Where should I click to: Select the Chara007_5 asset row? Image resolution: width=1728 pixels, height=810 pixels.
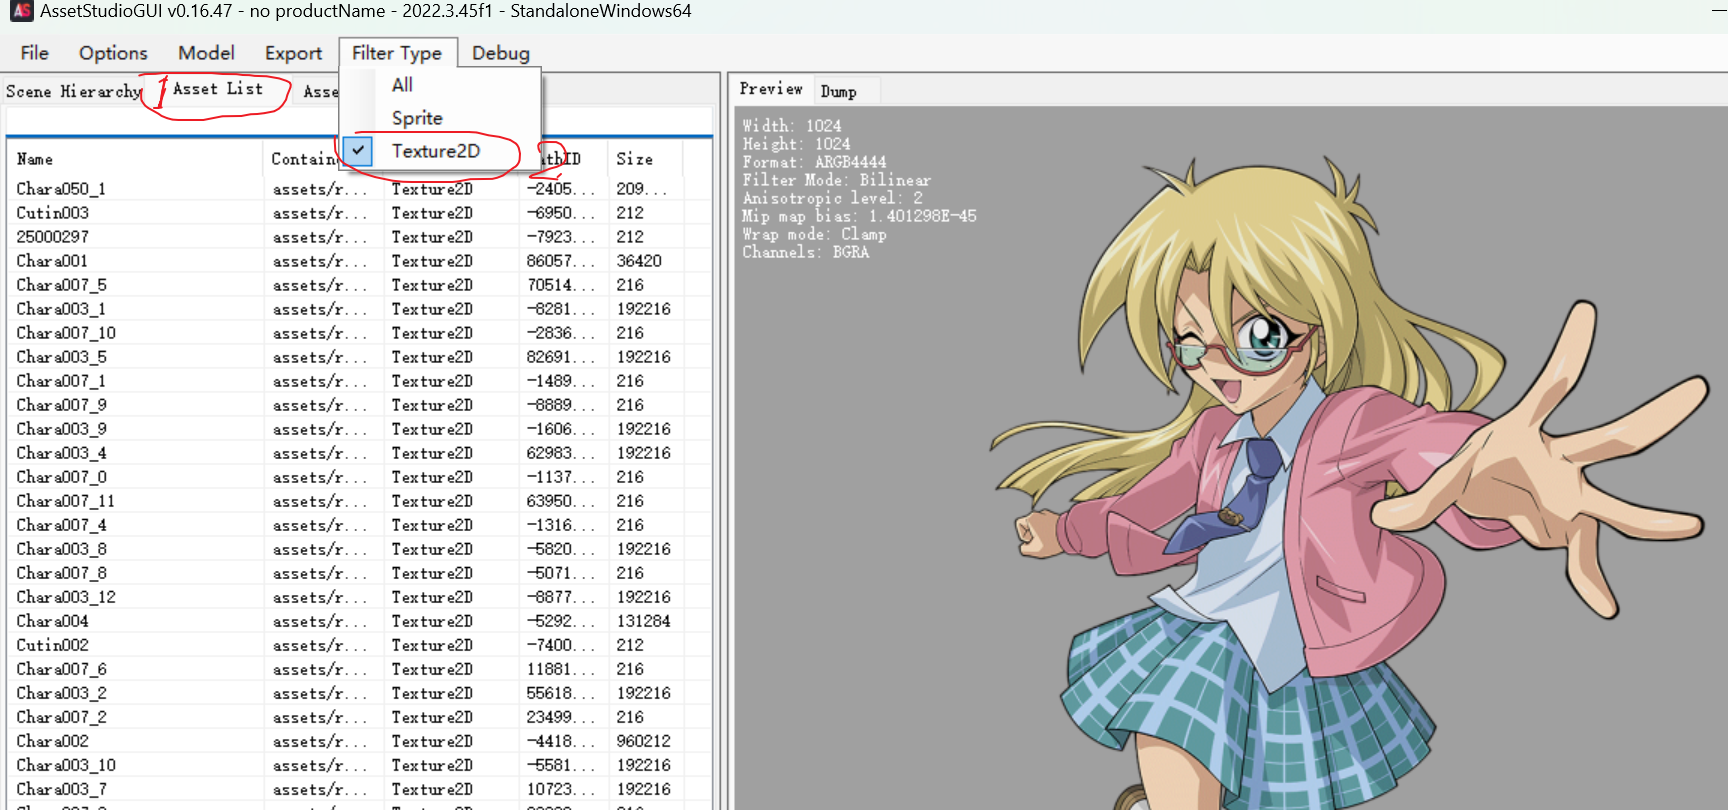click(360, 285)
